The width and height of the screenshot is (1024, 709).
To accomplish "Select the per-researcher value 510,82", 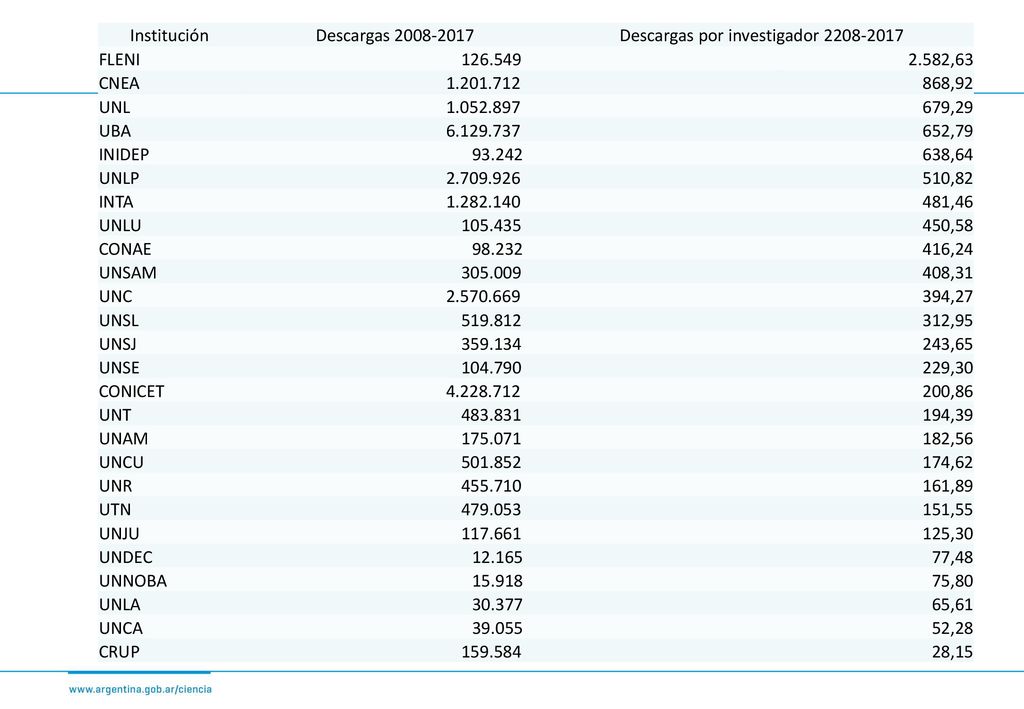I will pos(948,178).
